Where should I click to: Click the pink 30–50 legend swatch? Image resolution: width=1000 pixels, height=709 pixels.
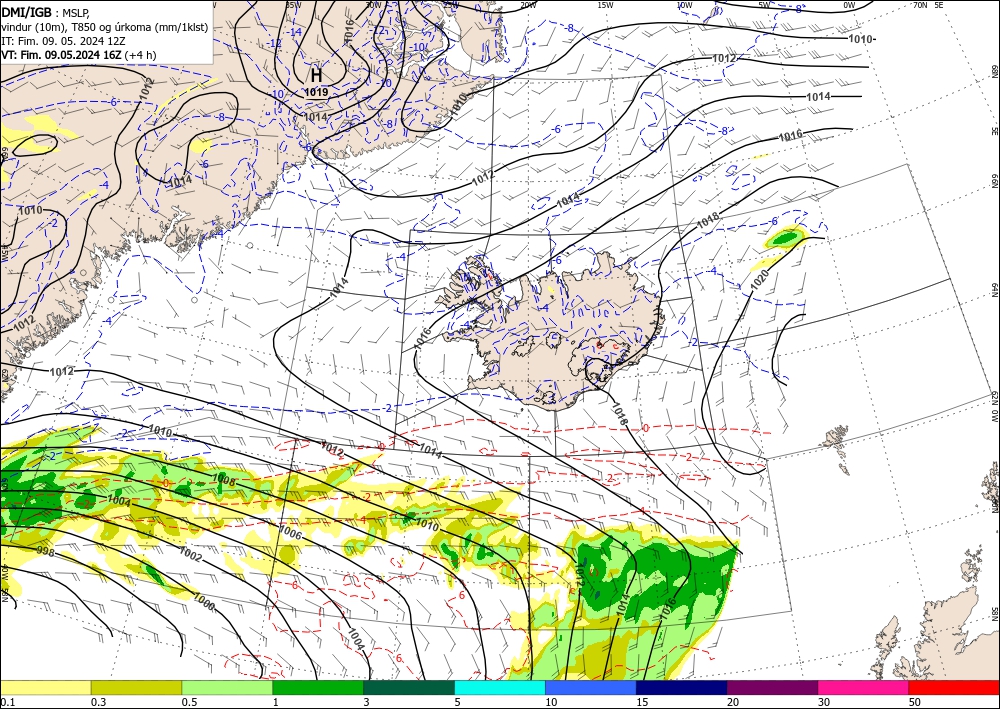tap(864, 687)
